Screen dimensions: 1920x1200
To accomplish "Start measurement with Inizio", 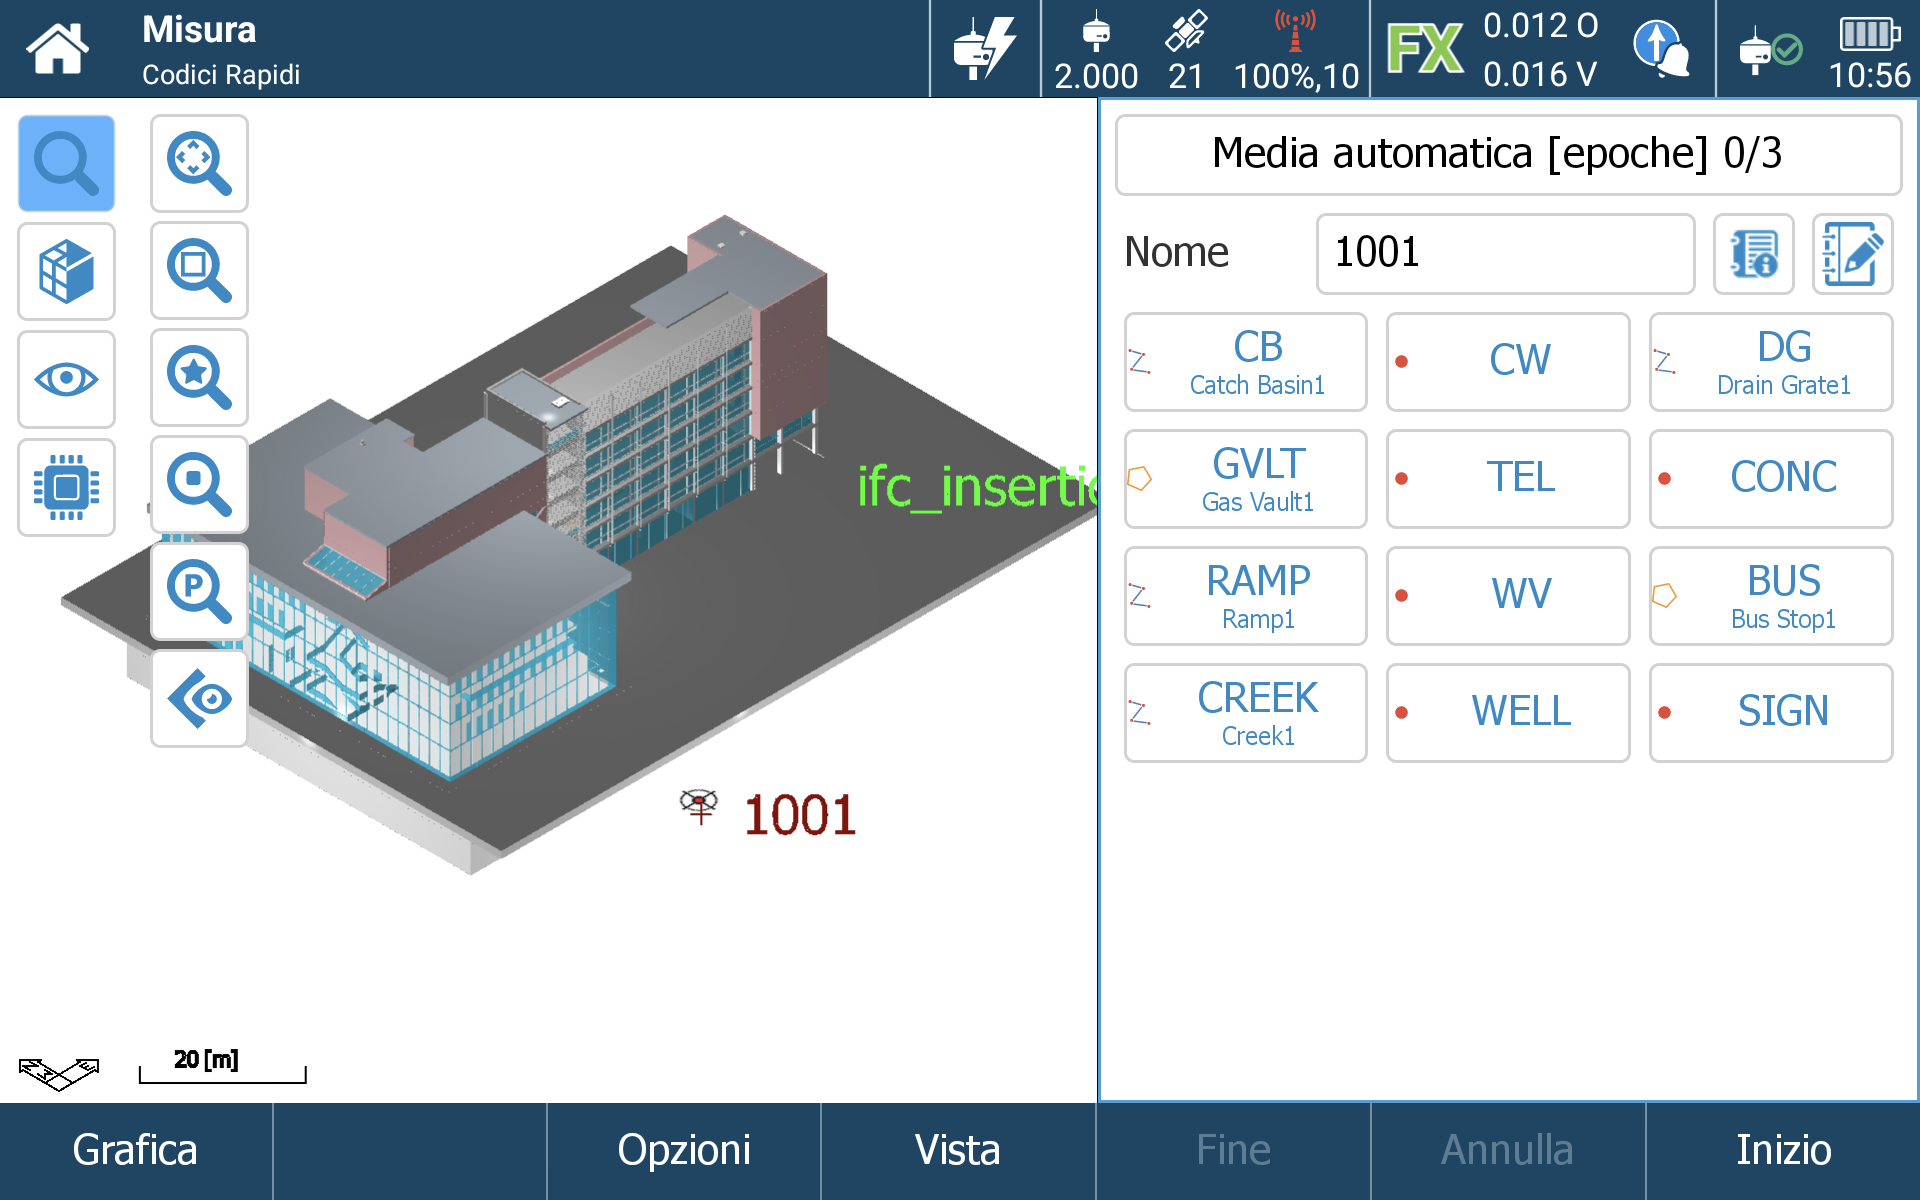I will (1783, 1151).
